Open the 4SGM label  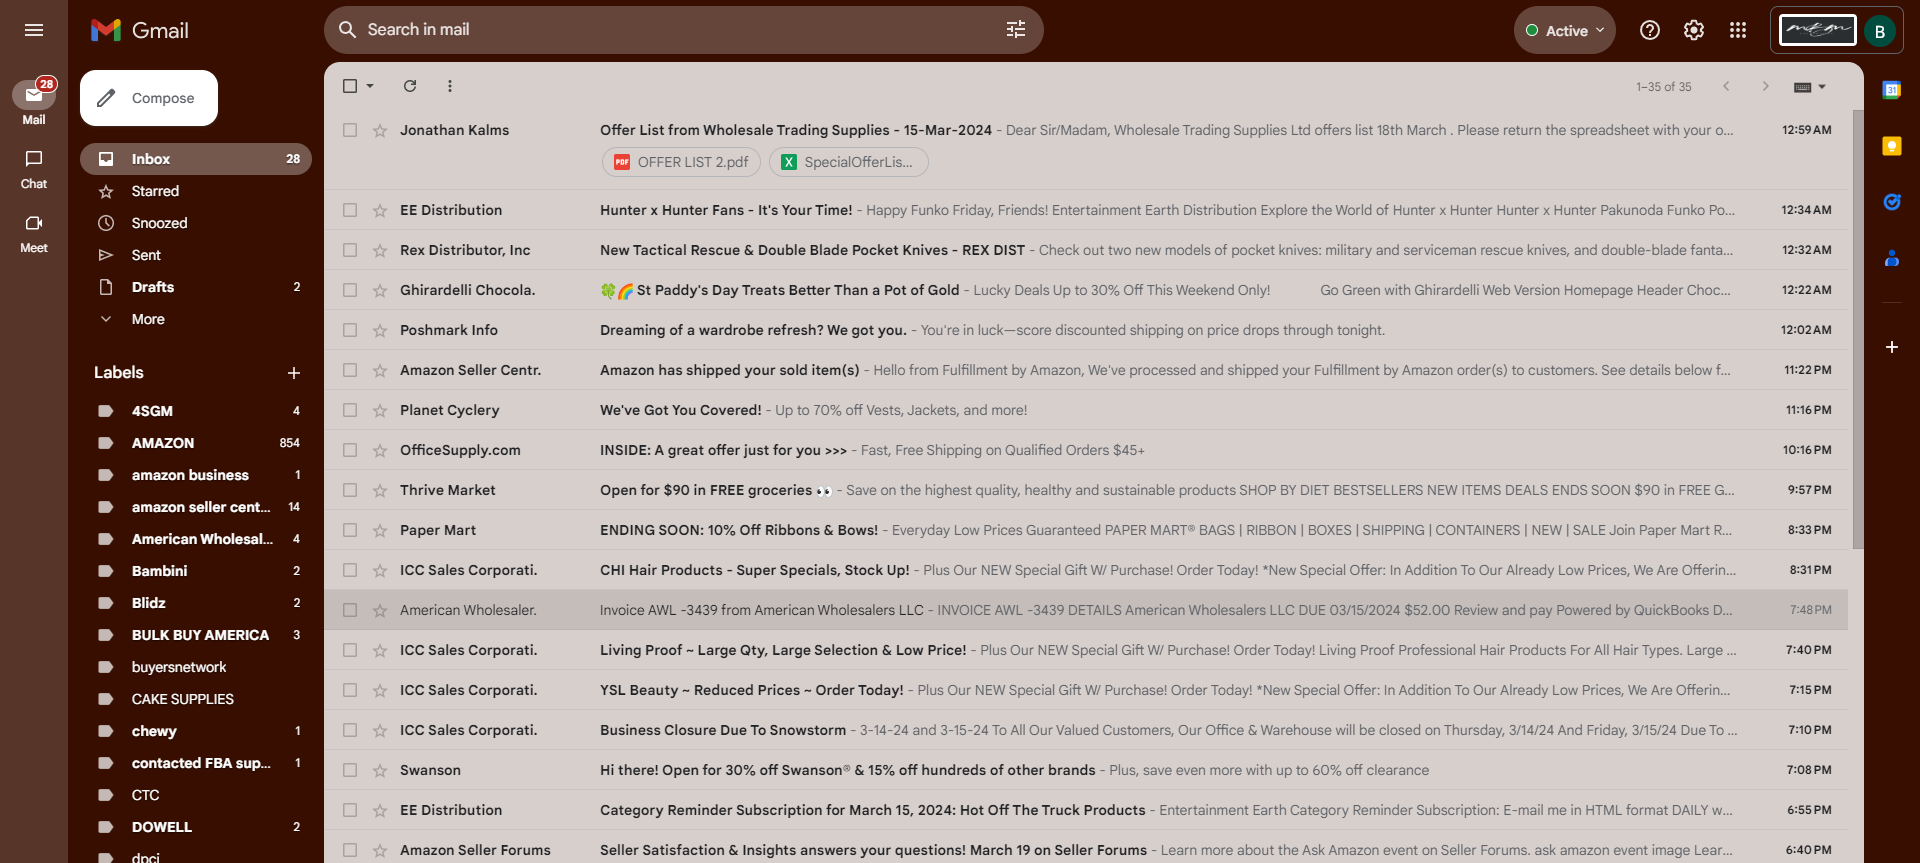196,411
